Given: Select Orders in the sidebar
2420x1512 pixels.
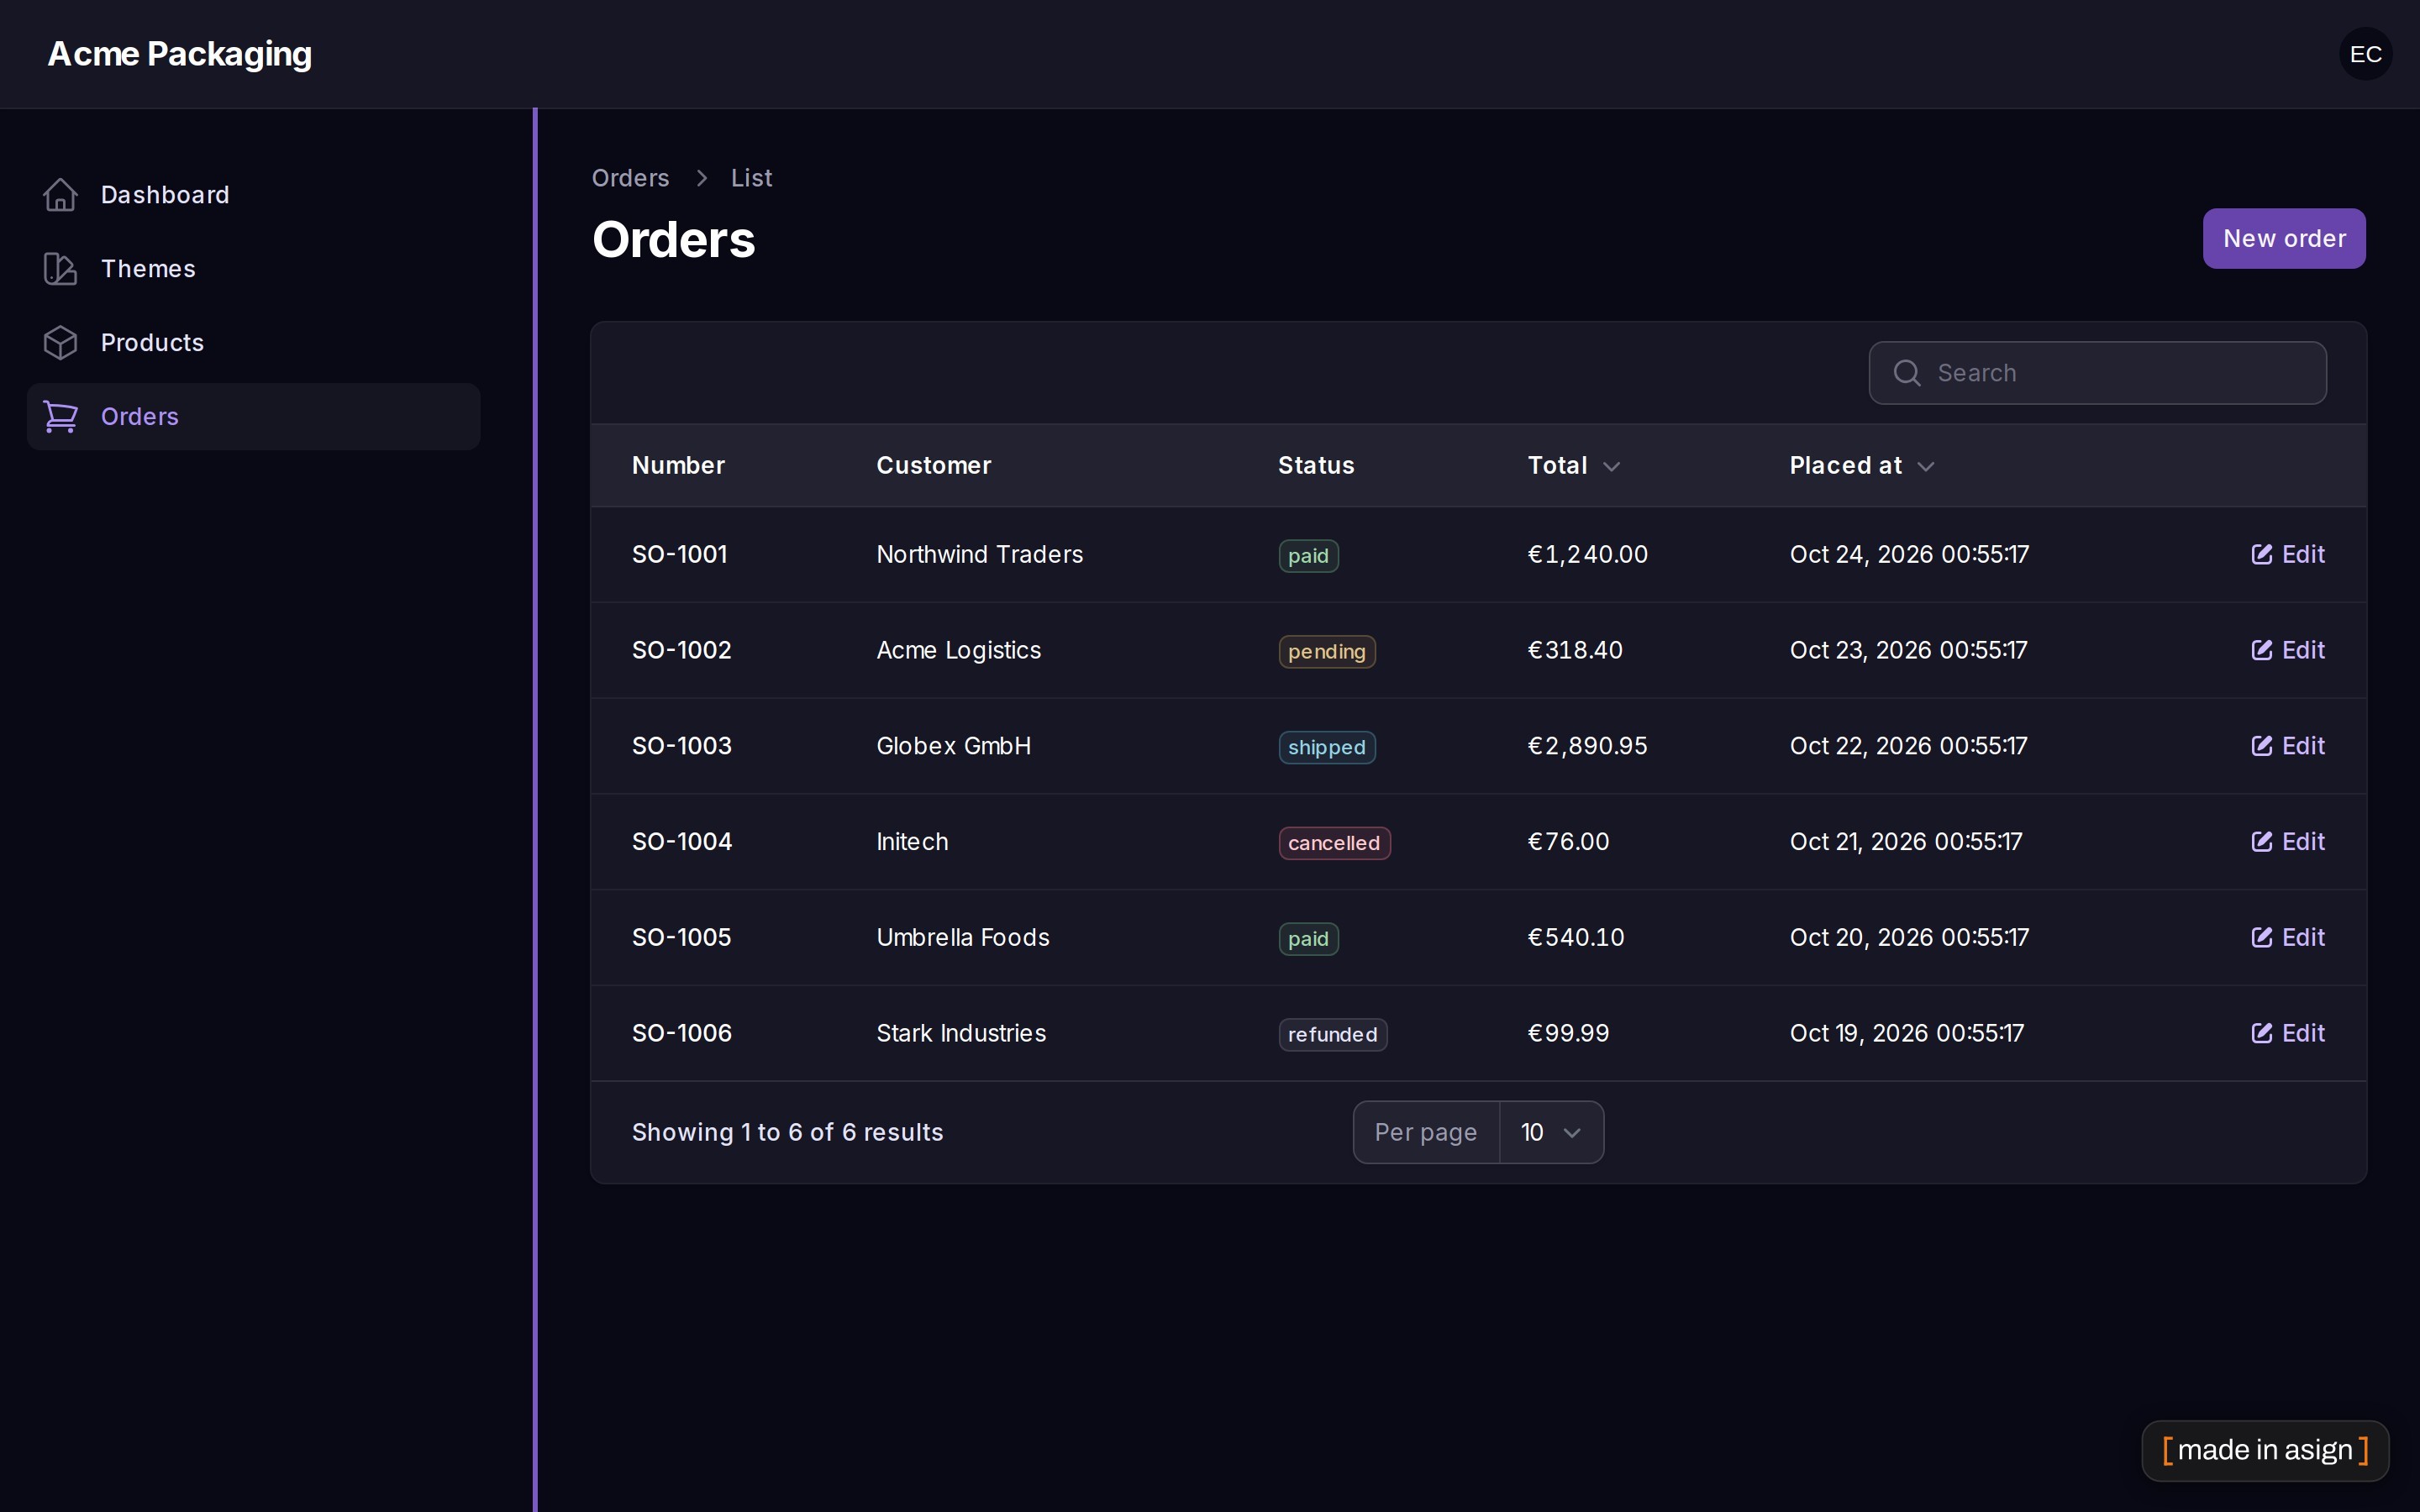Looking at the screenshot, I should (x=253, y=417).
